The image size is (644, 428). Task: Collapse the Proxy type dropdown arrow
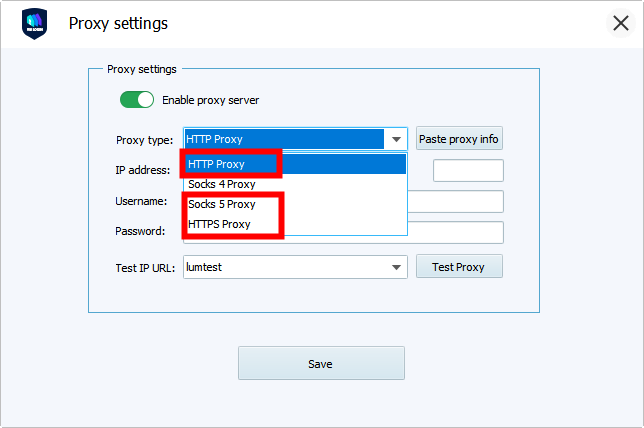click(396, 139)
